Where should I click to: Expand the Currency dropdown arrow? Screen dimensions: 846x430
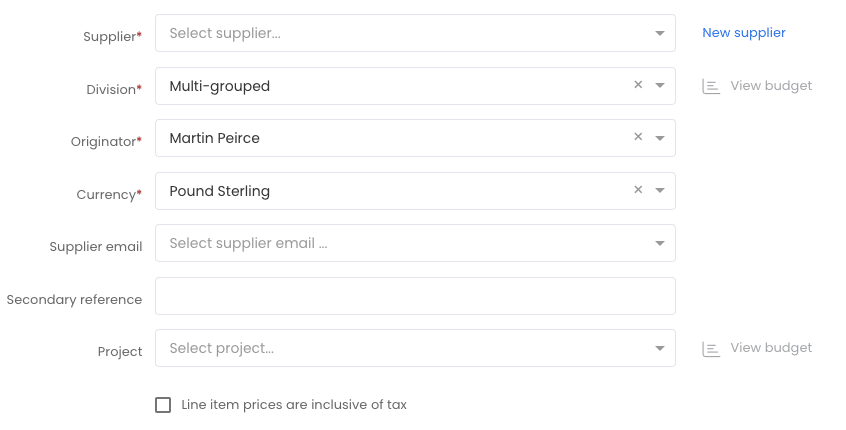[659, 190]
